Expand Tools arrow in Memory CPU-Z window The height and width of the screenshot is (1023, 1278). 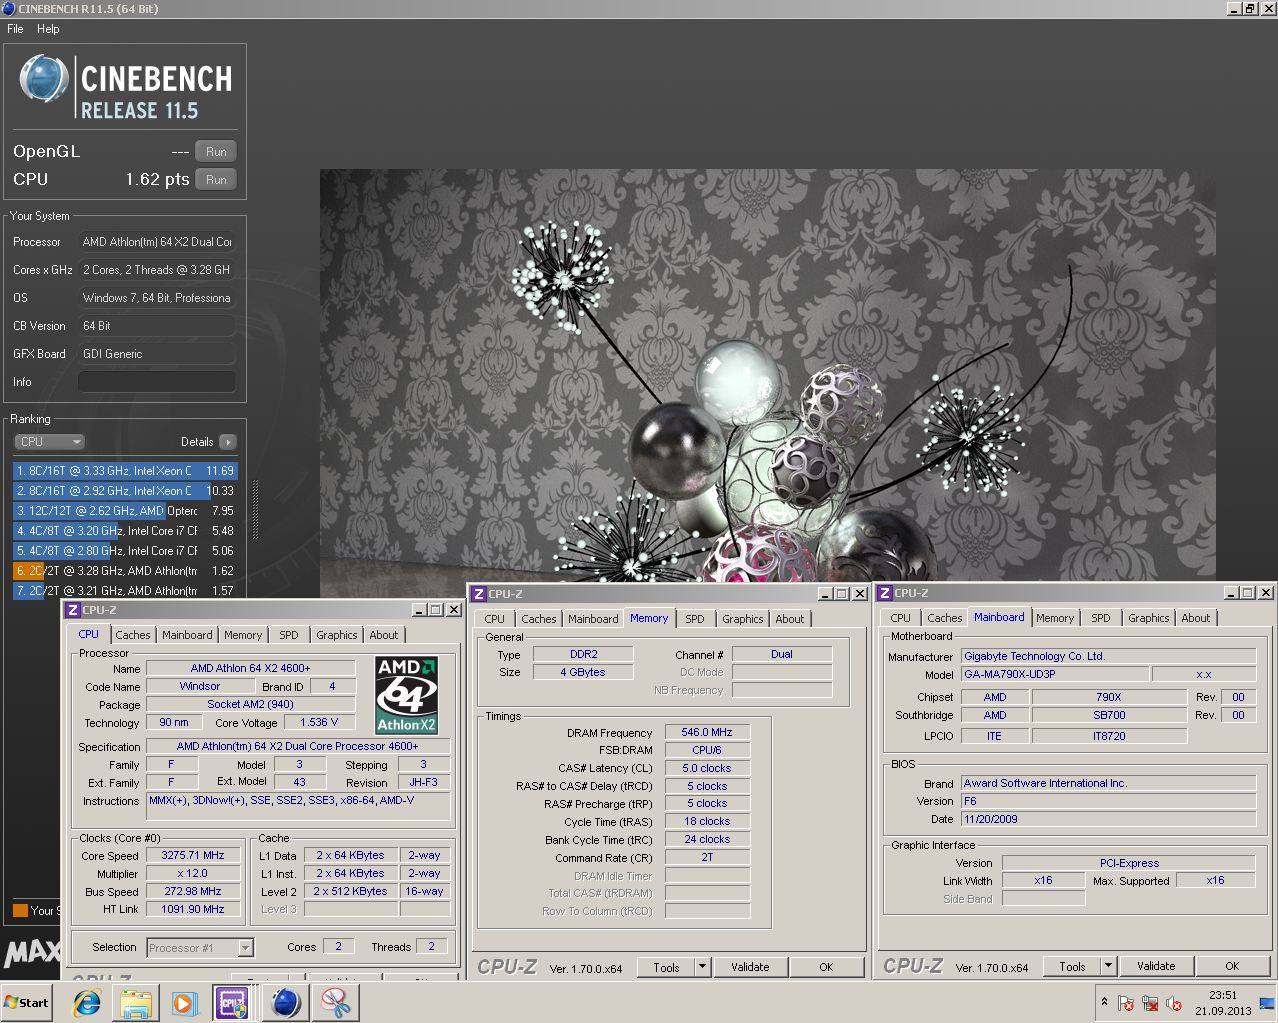702,967
